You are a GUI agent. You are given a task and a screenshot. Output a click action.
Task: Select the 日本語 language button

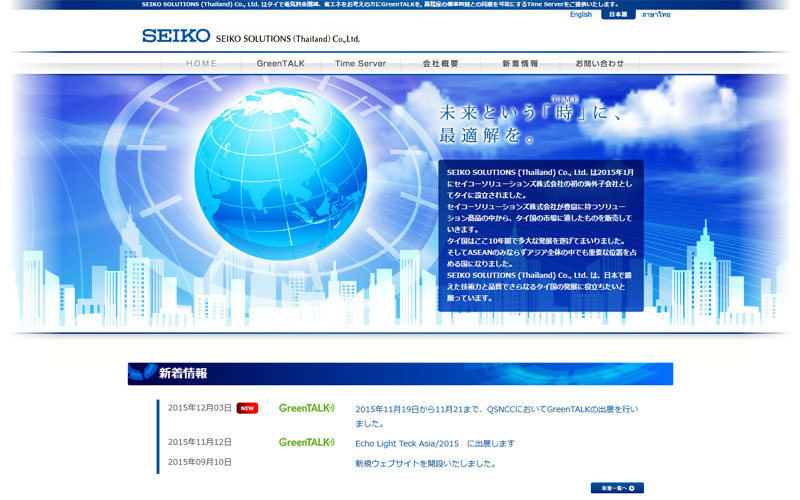[x=618, y=14]
